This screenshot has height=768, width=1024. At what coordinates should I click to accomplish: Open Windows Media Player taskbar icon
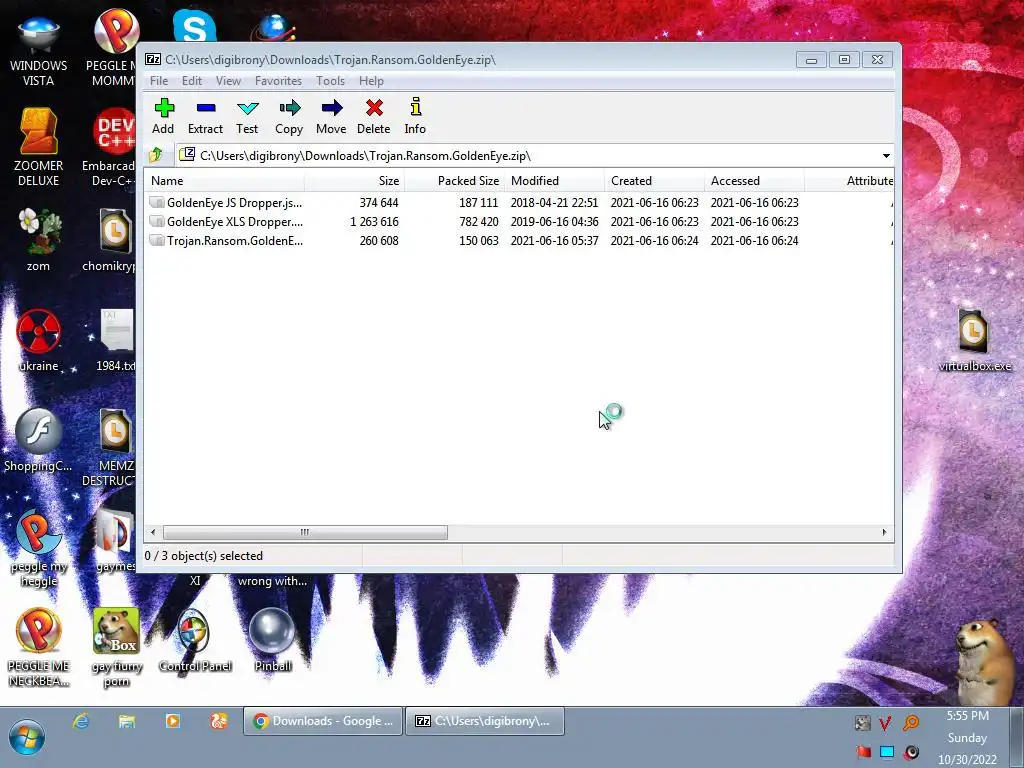[x=172, y=721]
